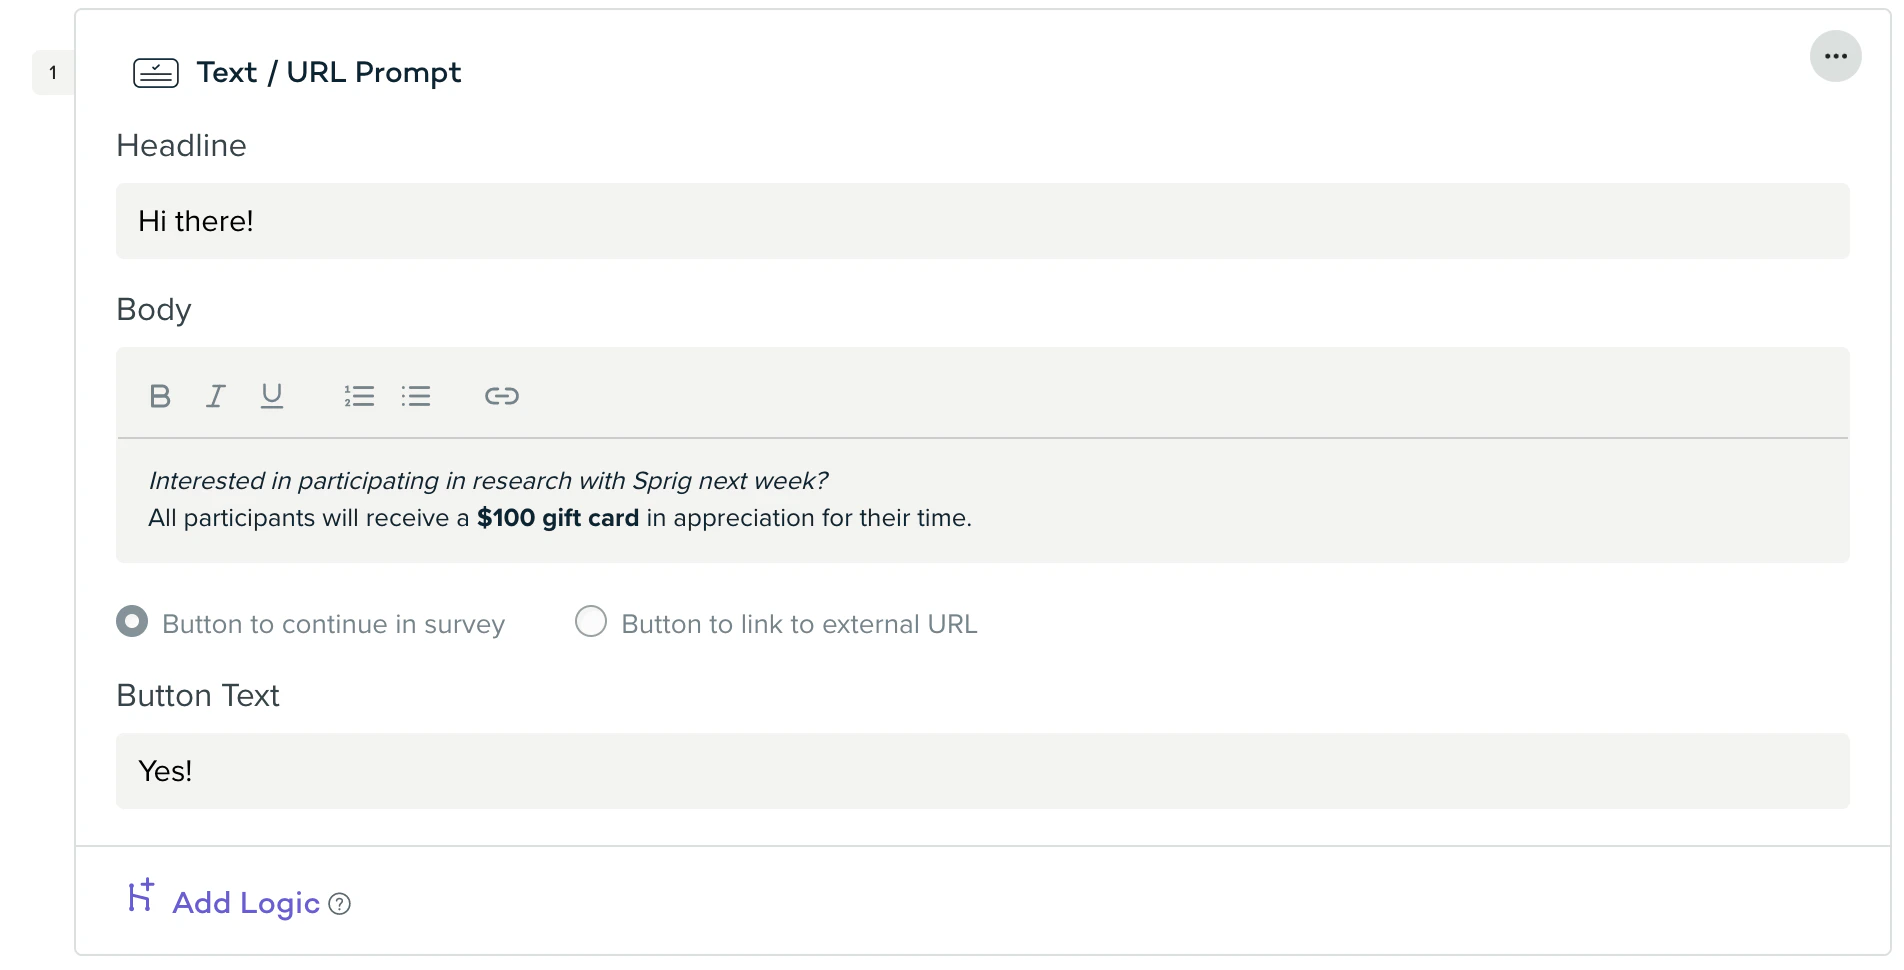Click the bold $100 gift card text
The height and width of the screenshot is (970, 1904).
[x=558, y=518]
